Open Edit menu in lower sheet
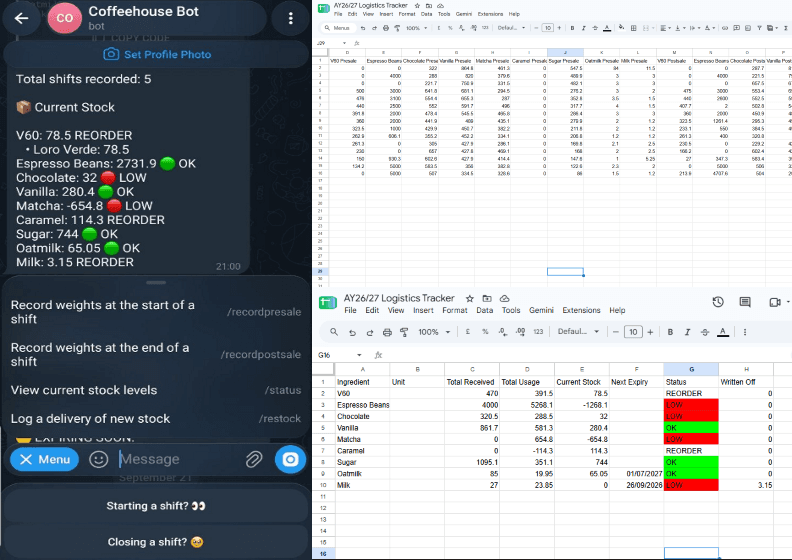This screenshot has height=560, width=792. pos(372,311)
